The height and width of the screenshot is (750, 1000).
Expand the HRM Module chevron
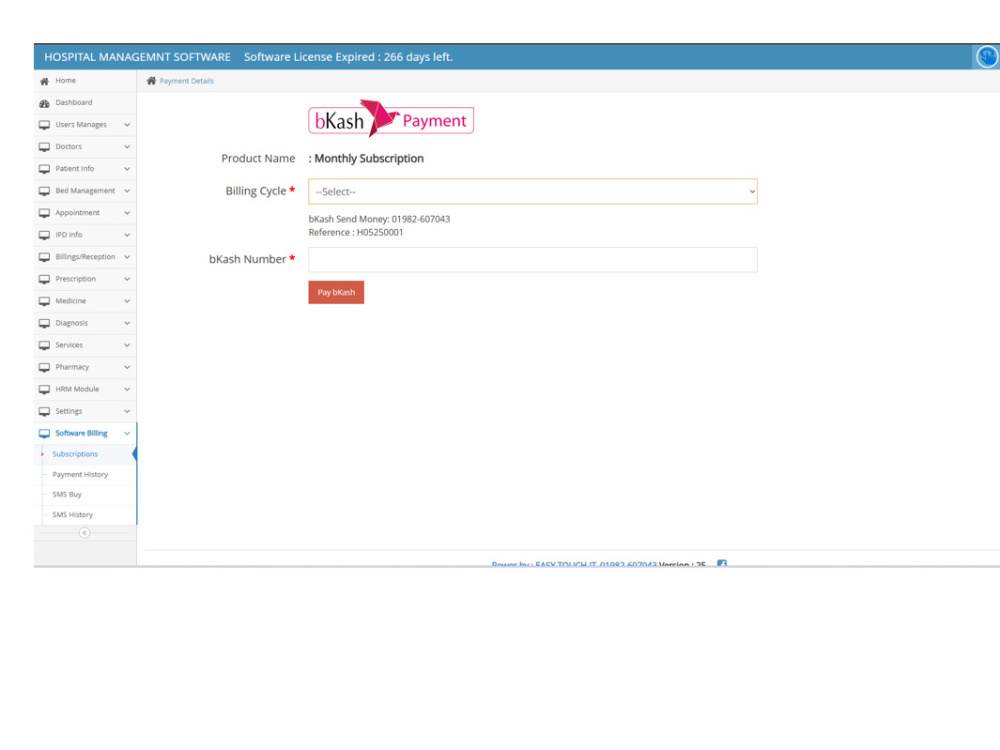pos(127,389)
